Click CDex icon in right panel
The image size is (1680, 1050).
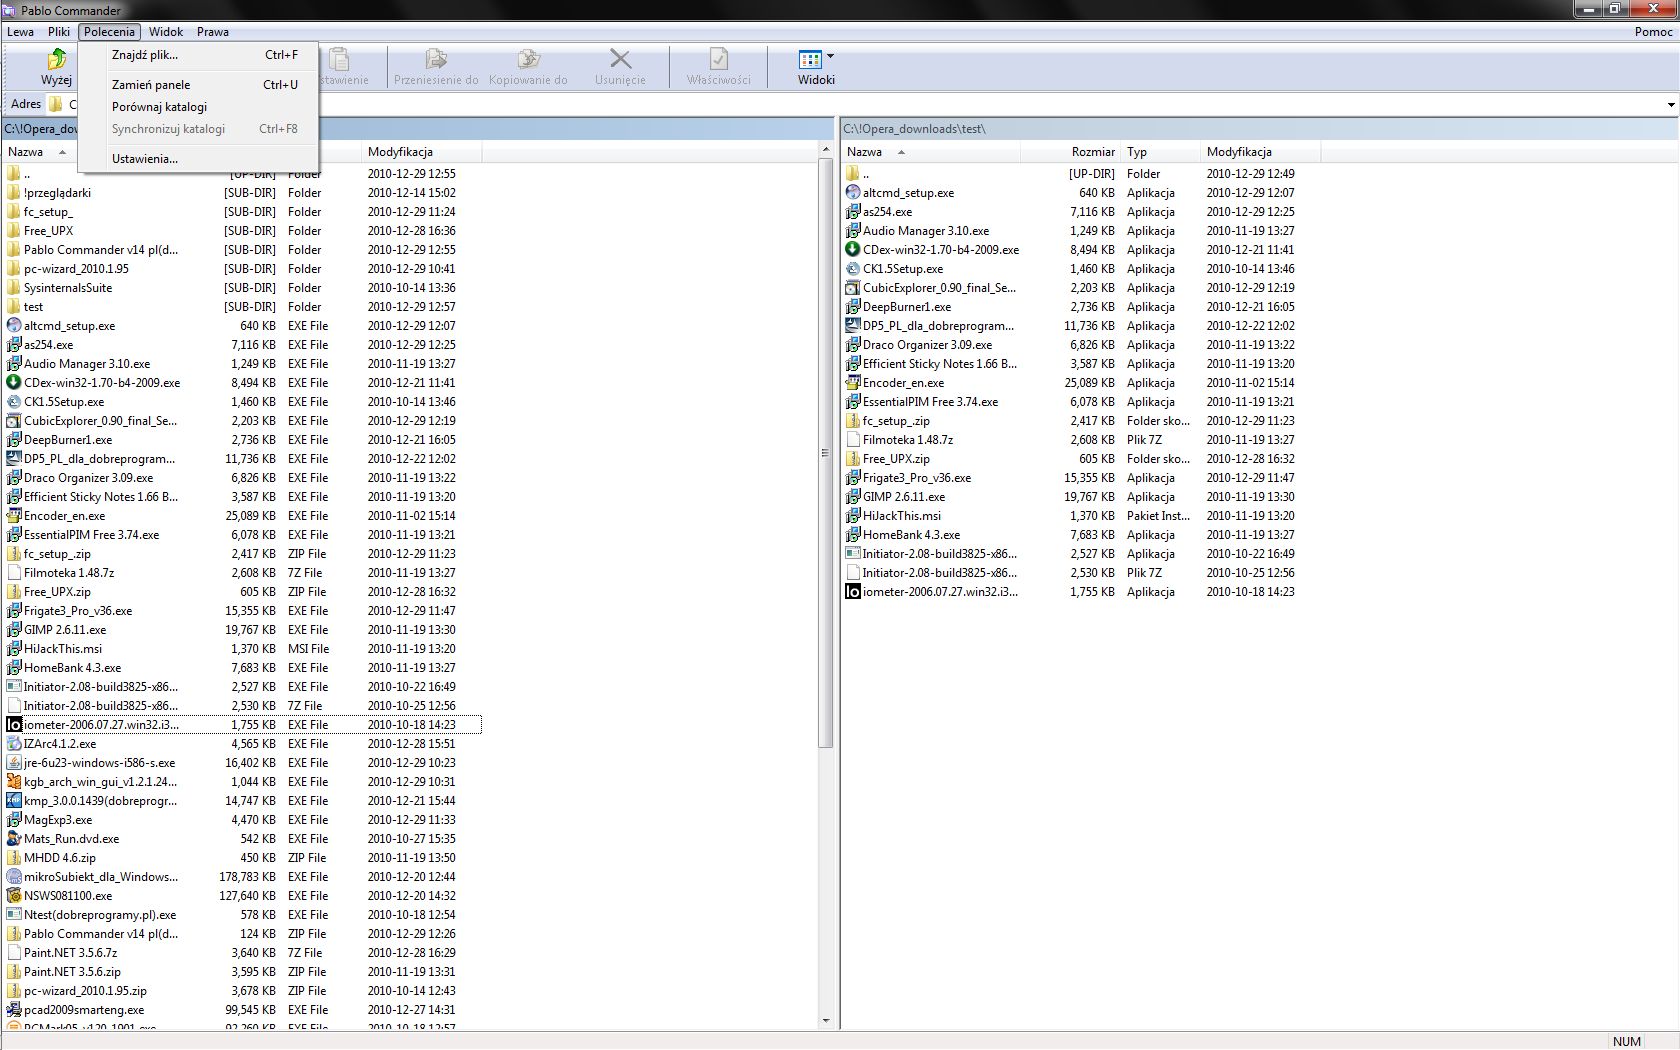pyautogui.click(x=853, y=250)
